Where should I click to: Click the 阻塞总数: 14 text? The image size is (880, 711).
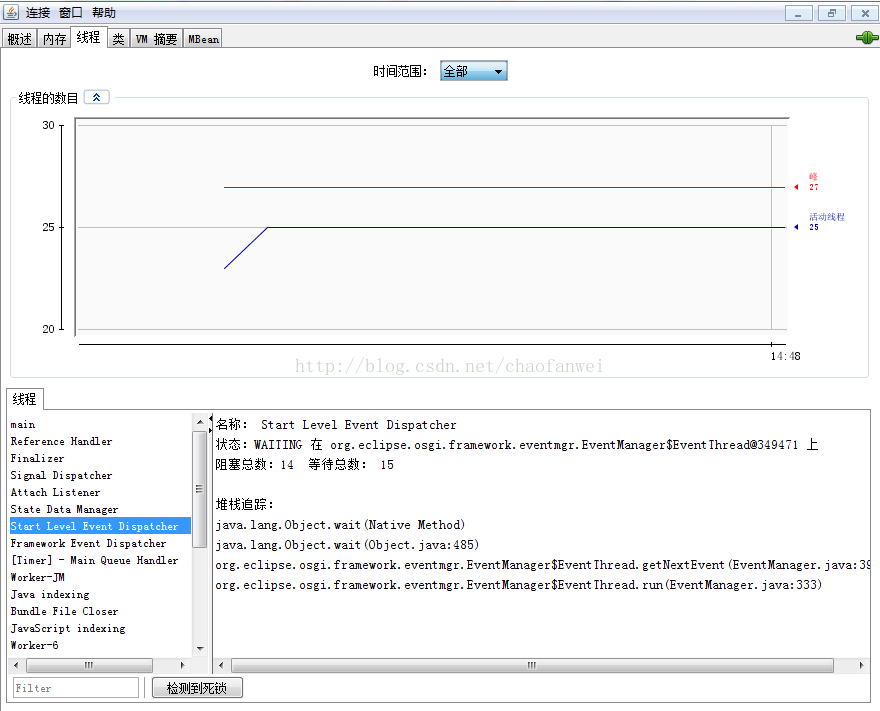(x=255, y=465)
